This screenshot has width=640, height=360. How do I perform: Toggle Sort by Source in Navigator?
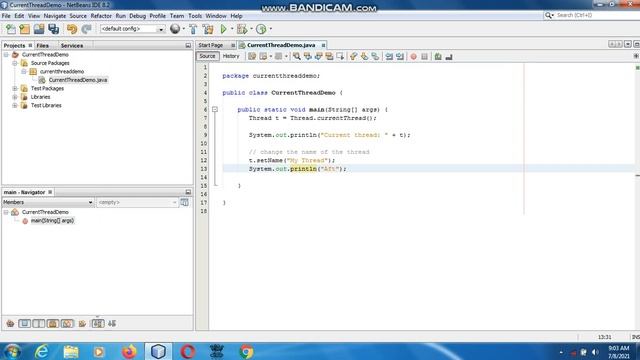[x=112, y=324]
